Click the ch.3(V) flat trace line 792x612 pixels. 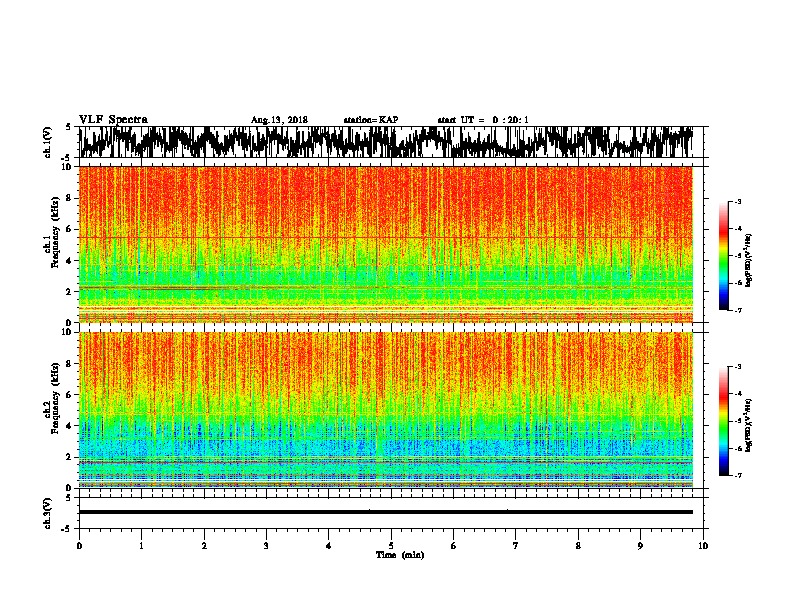point(386,512)
